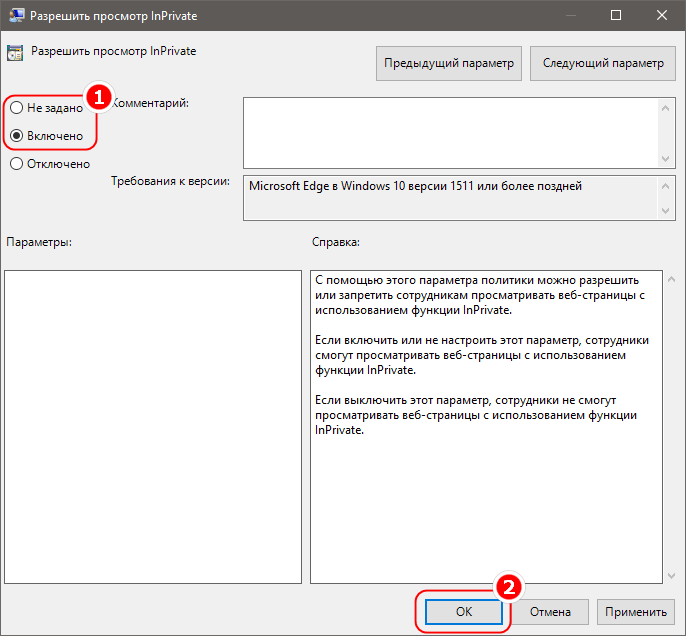686x636 pixels.
Task: Click the window icon in title bar
Action: click(17, 15)
